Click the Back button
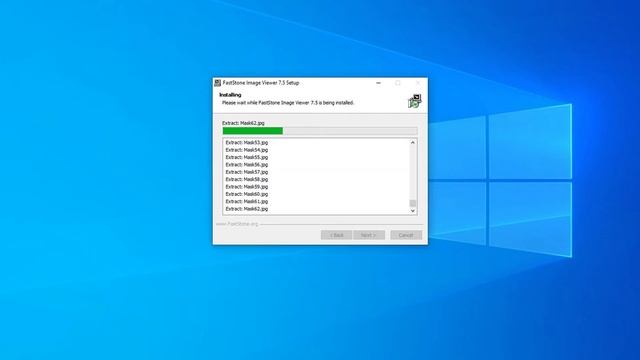The width and height of the screenshot is (640, 360). pyautogui.click(x=336, y=235)
